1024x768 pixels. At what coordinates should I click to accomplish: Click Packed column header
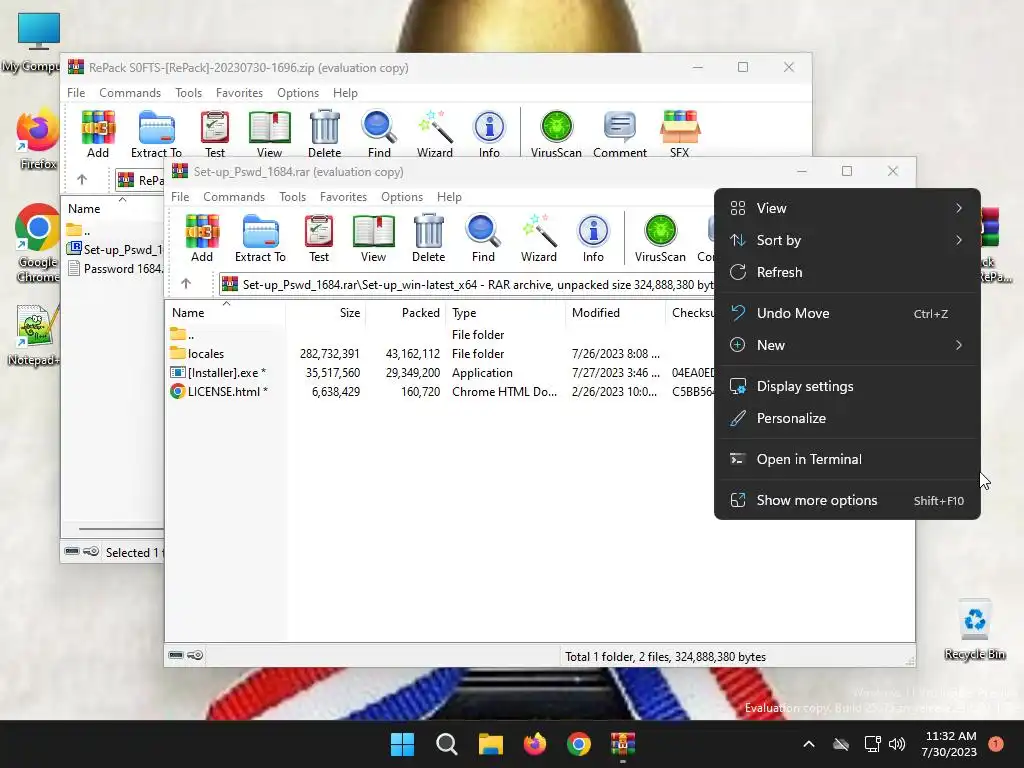[405, 313]
